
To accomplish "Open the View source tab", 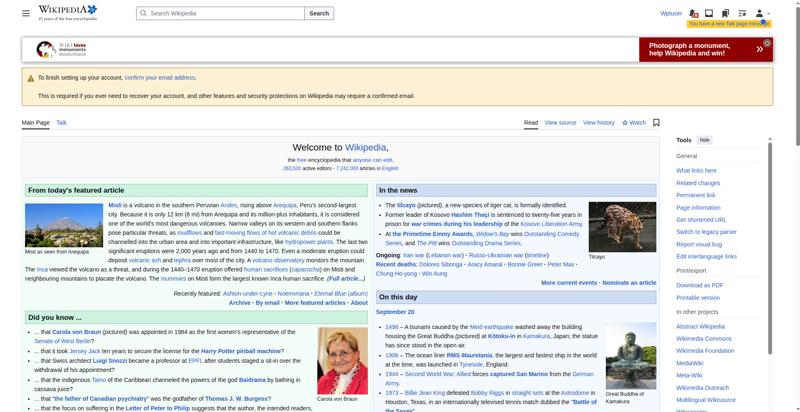I will pyautogui.click(x=560, y=122).
